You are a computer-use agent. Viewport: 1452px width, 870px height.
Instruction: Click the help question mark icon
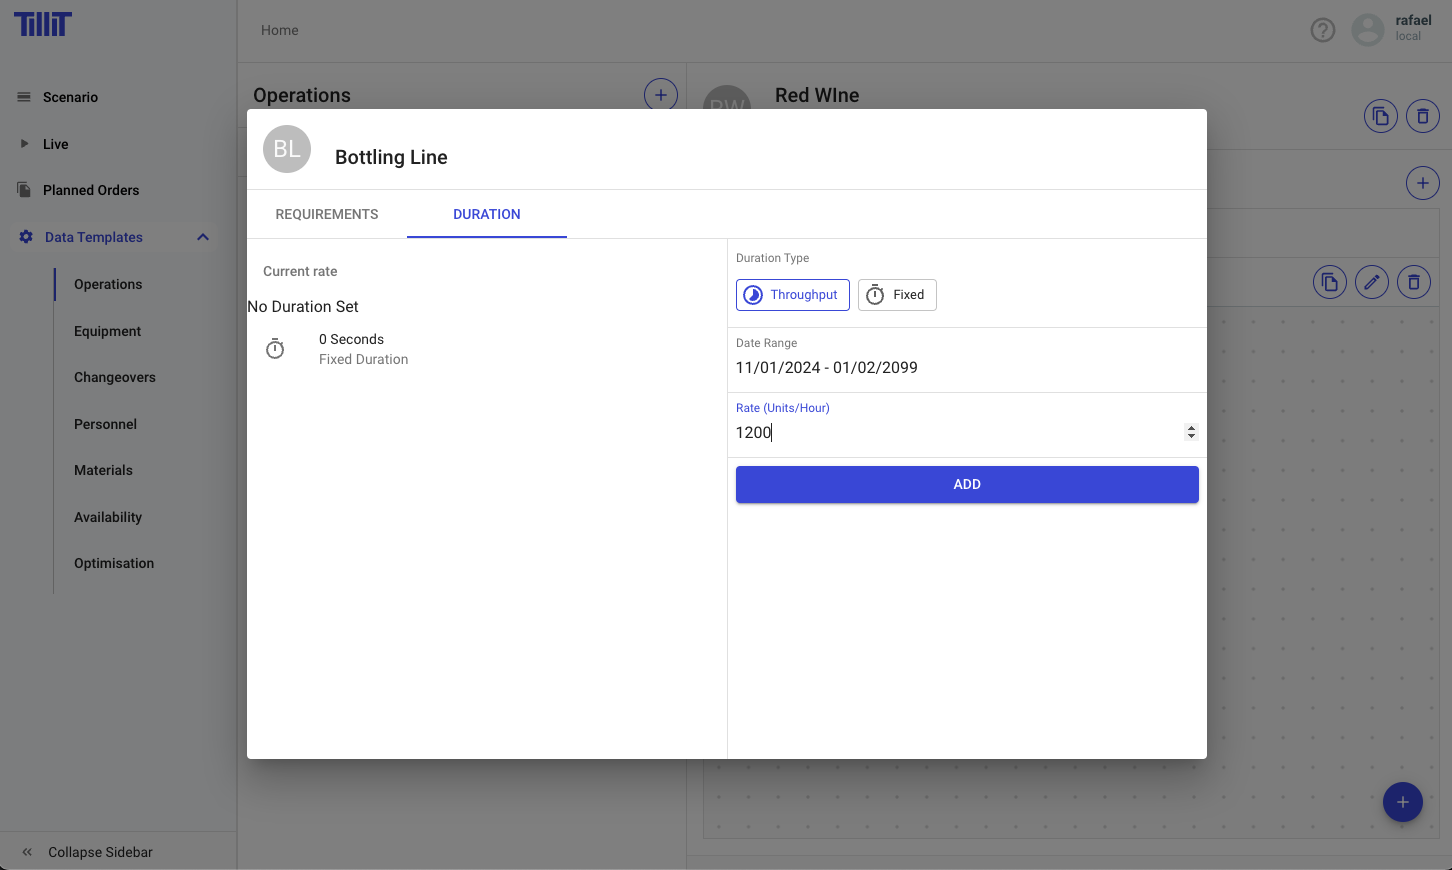(1322, 30)
